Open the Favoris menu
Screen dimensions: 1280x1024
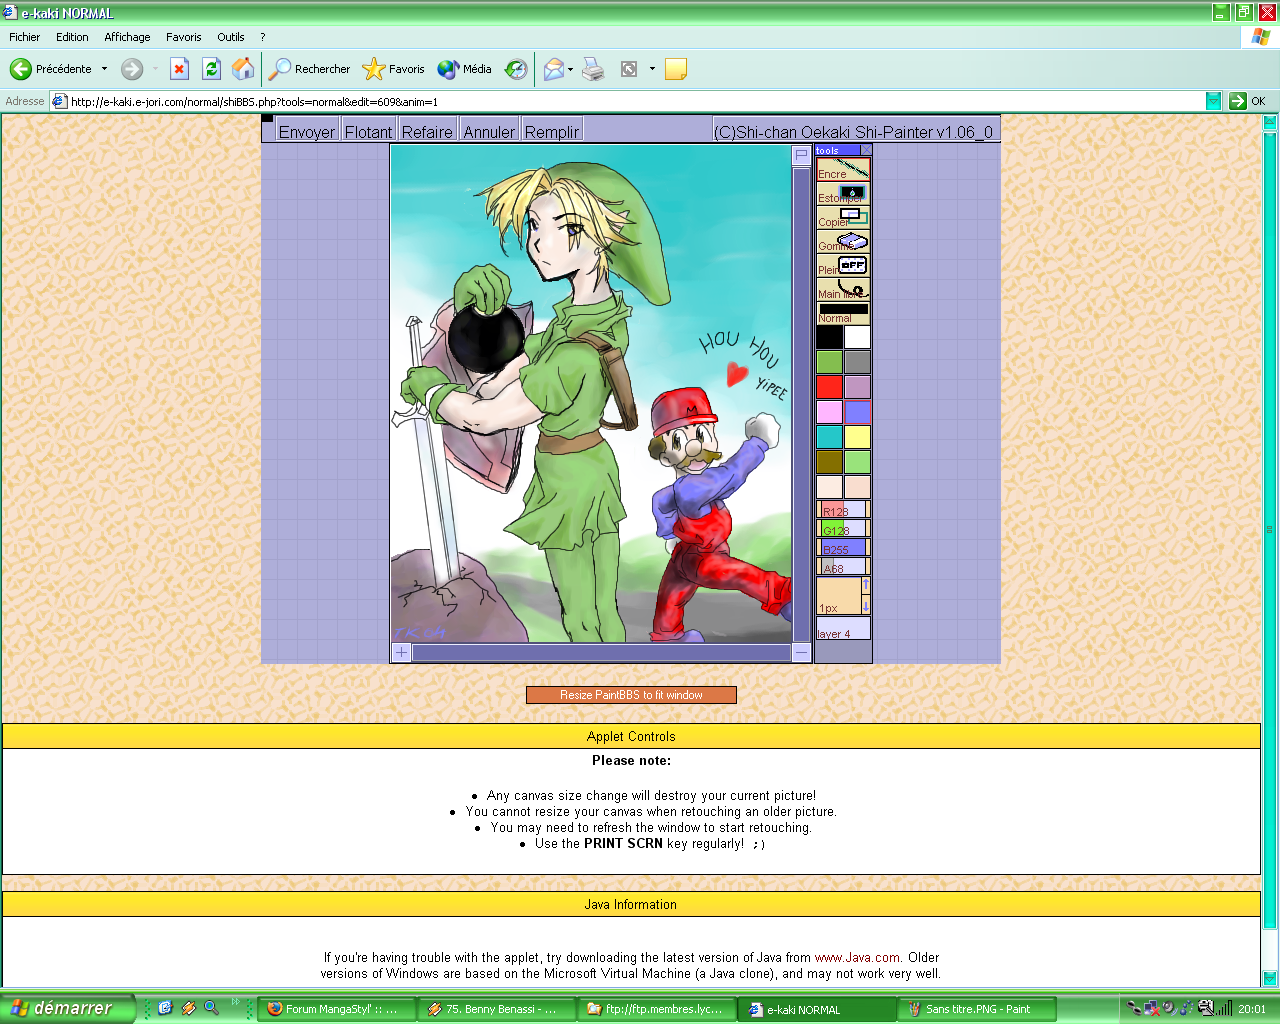(184, 37)
